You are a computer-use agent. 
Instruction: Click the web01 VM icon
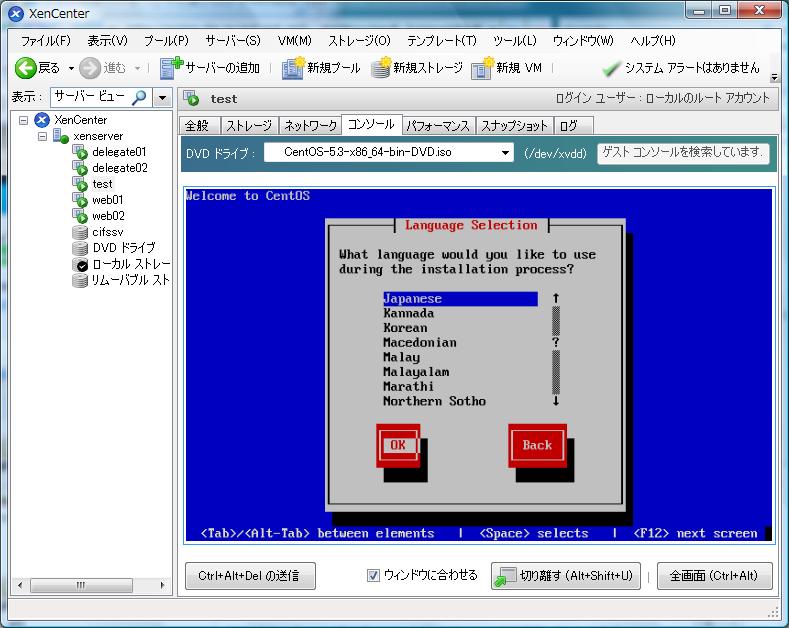tap(80, 200)
